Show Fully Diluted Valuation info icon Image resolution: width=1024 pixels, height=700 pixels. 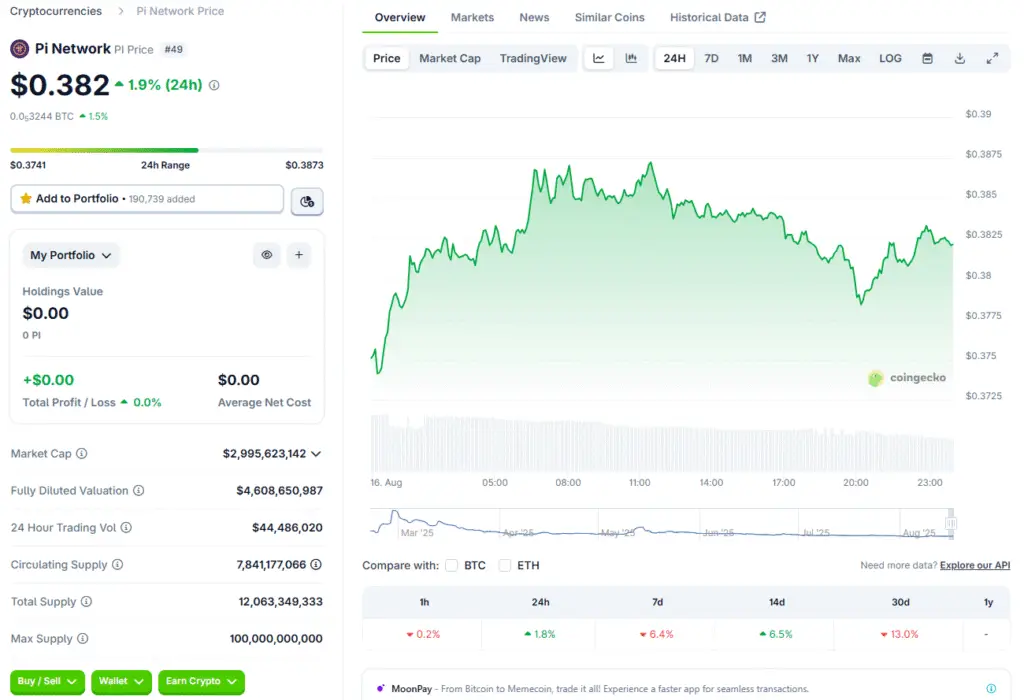[x=138, y=490]
